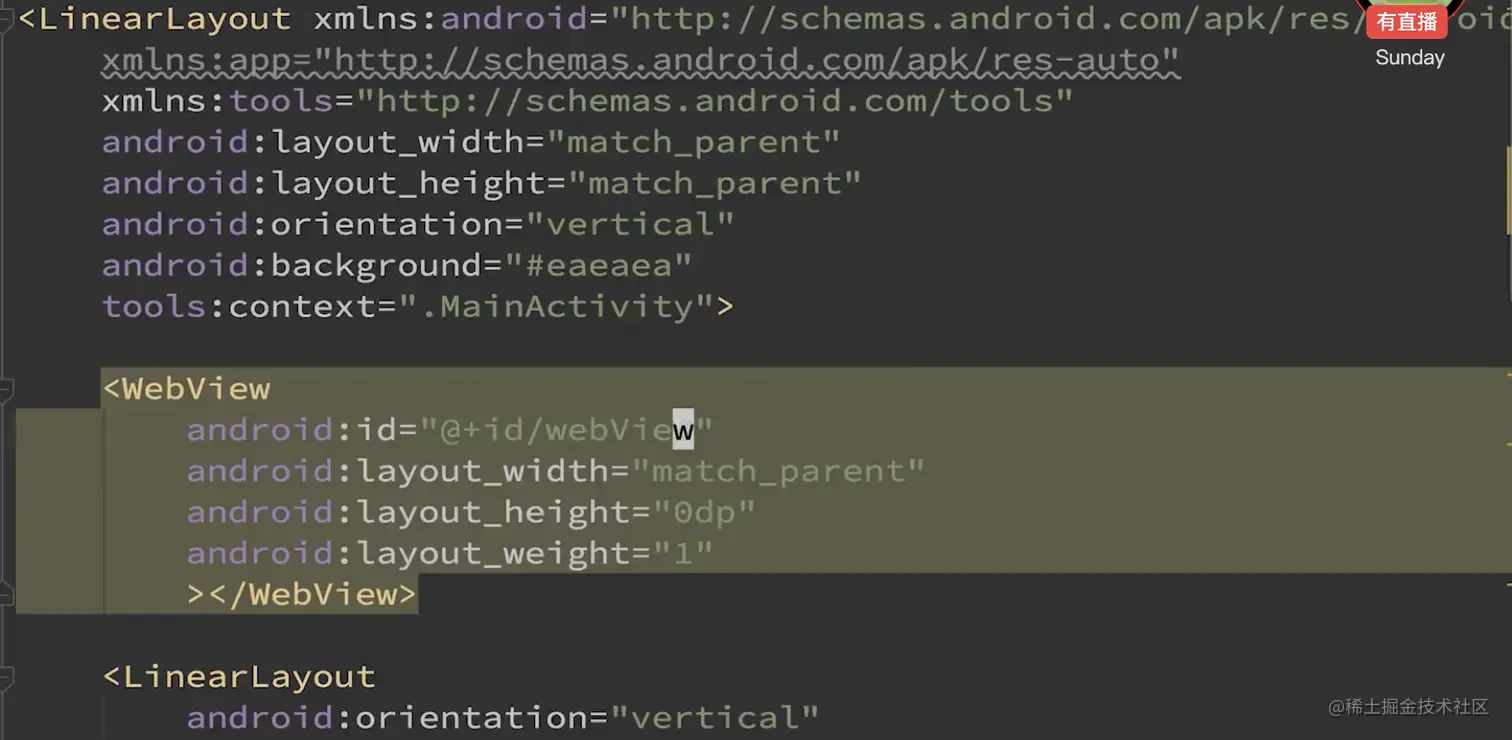
Task: Click the nested <LinearLayout tag name
Action: (248, 677)
